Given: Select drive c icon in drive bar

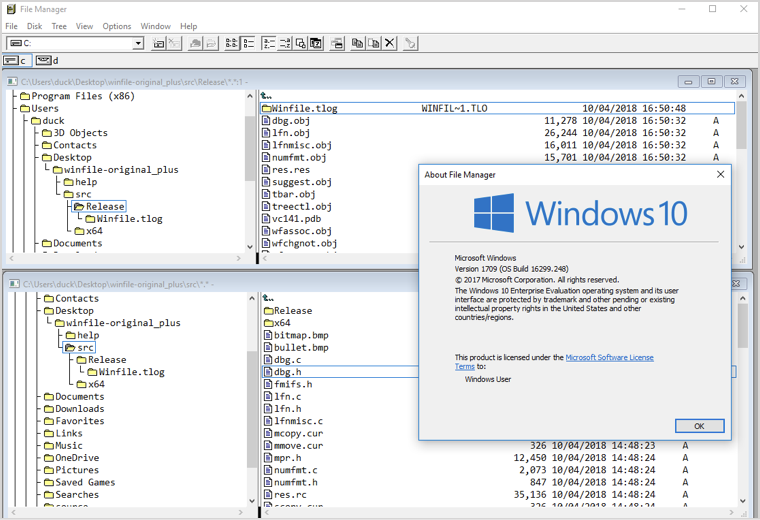Looking at the screenshot, I should click(x=16, y=61).
